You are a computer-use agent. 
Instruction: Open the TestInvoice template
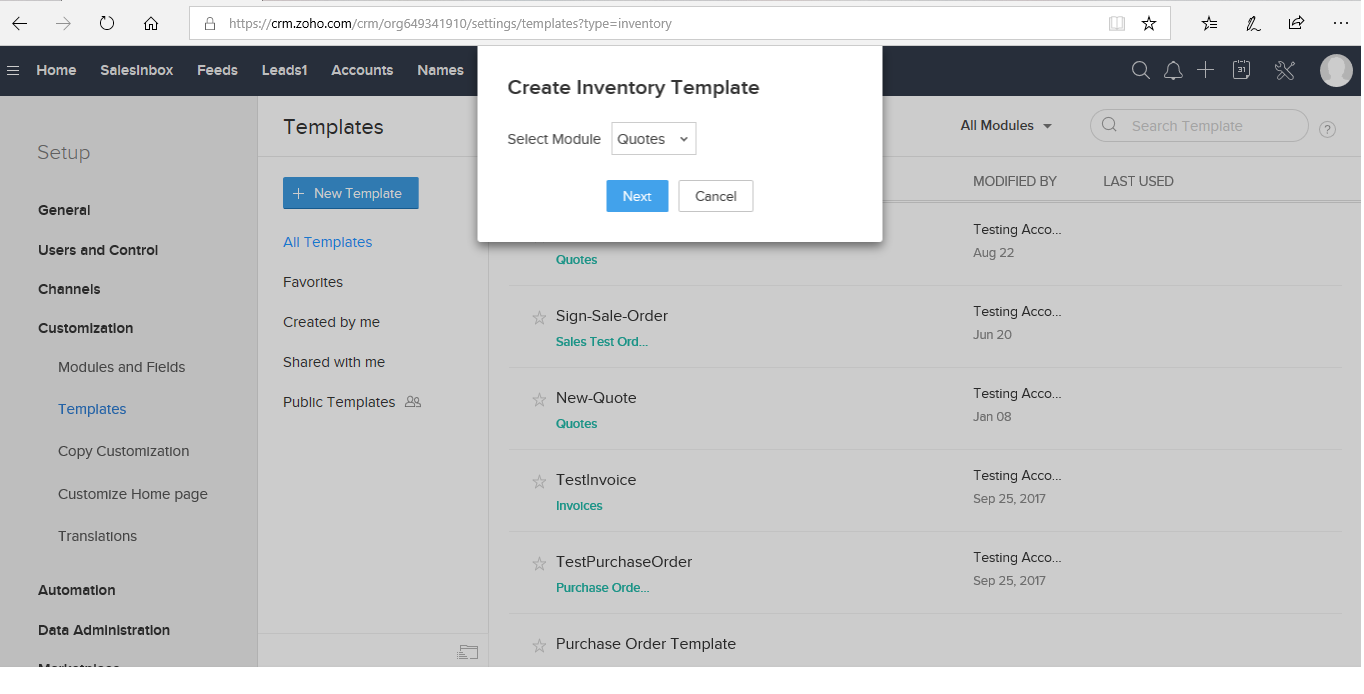[596, 480]
